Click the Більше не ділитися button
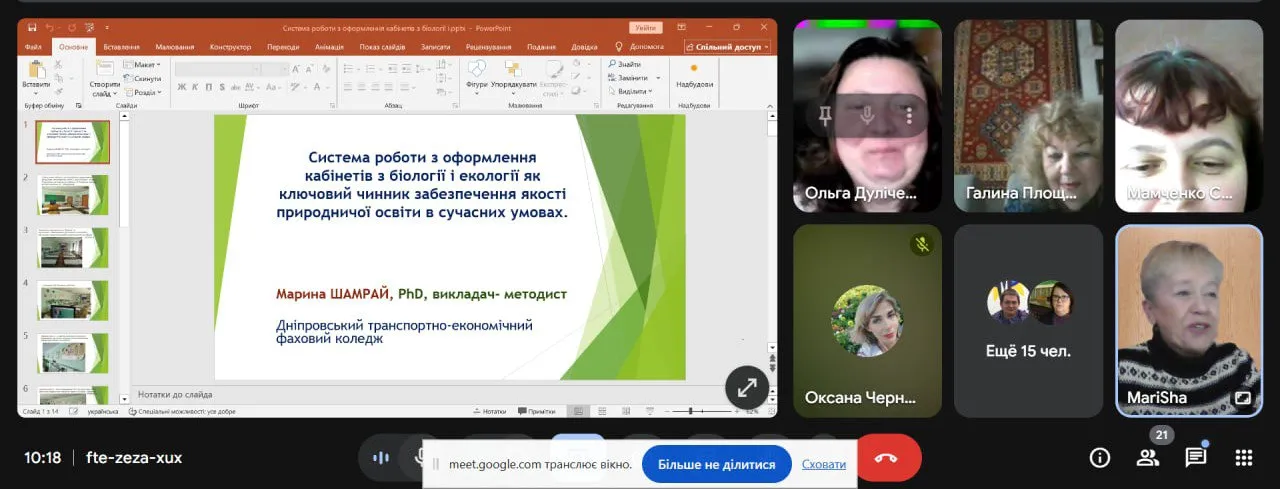The image size is (1280, 489). [x=716, y=464]
